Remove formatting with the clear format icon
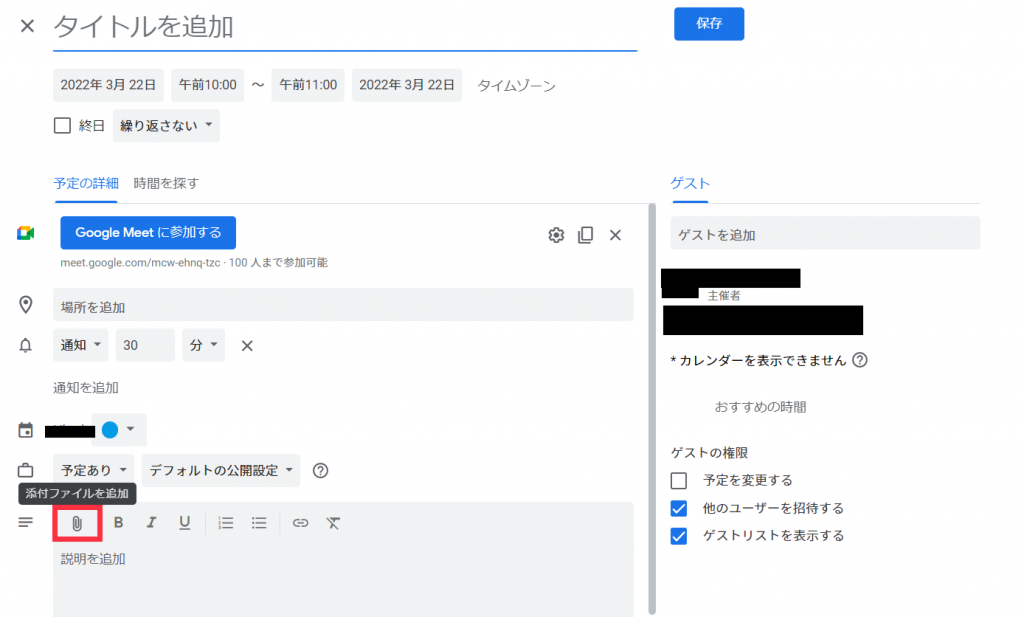 (334, 523)
